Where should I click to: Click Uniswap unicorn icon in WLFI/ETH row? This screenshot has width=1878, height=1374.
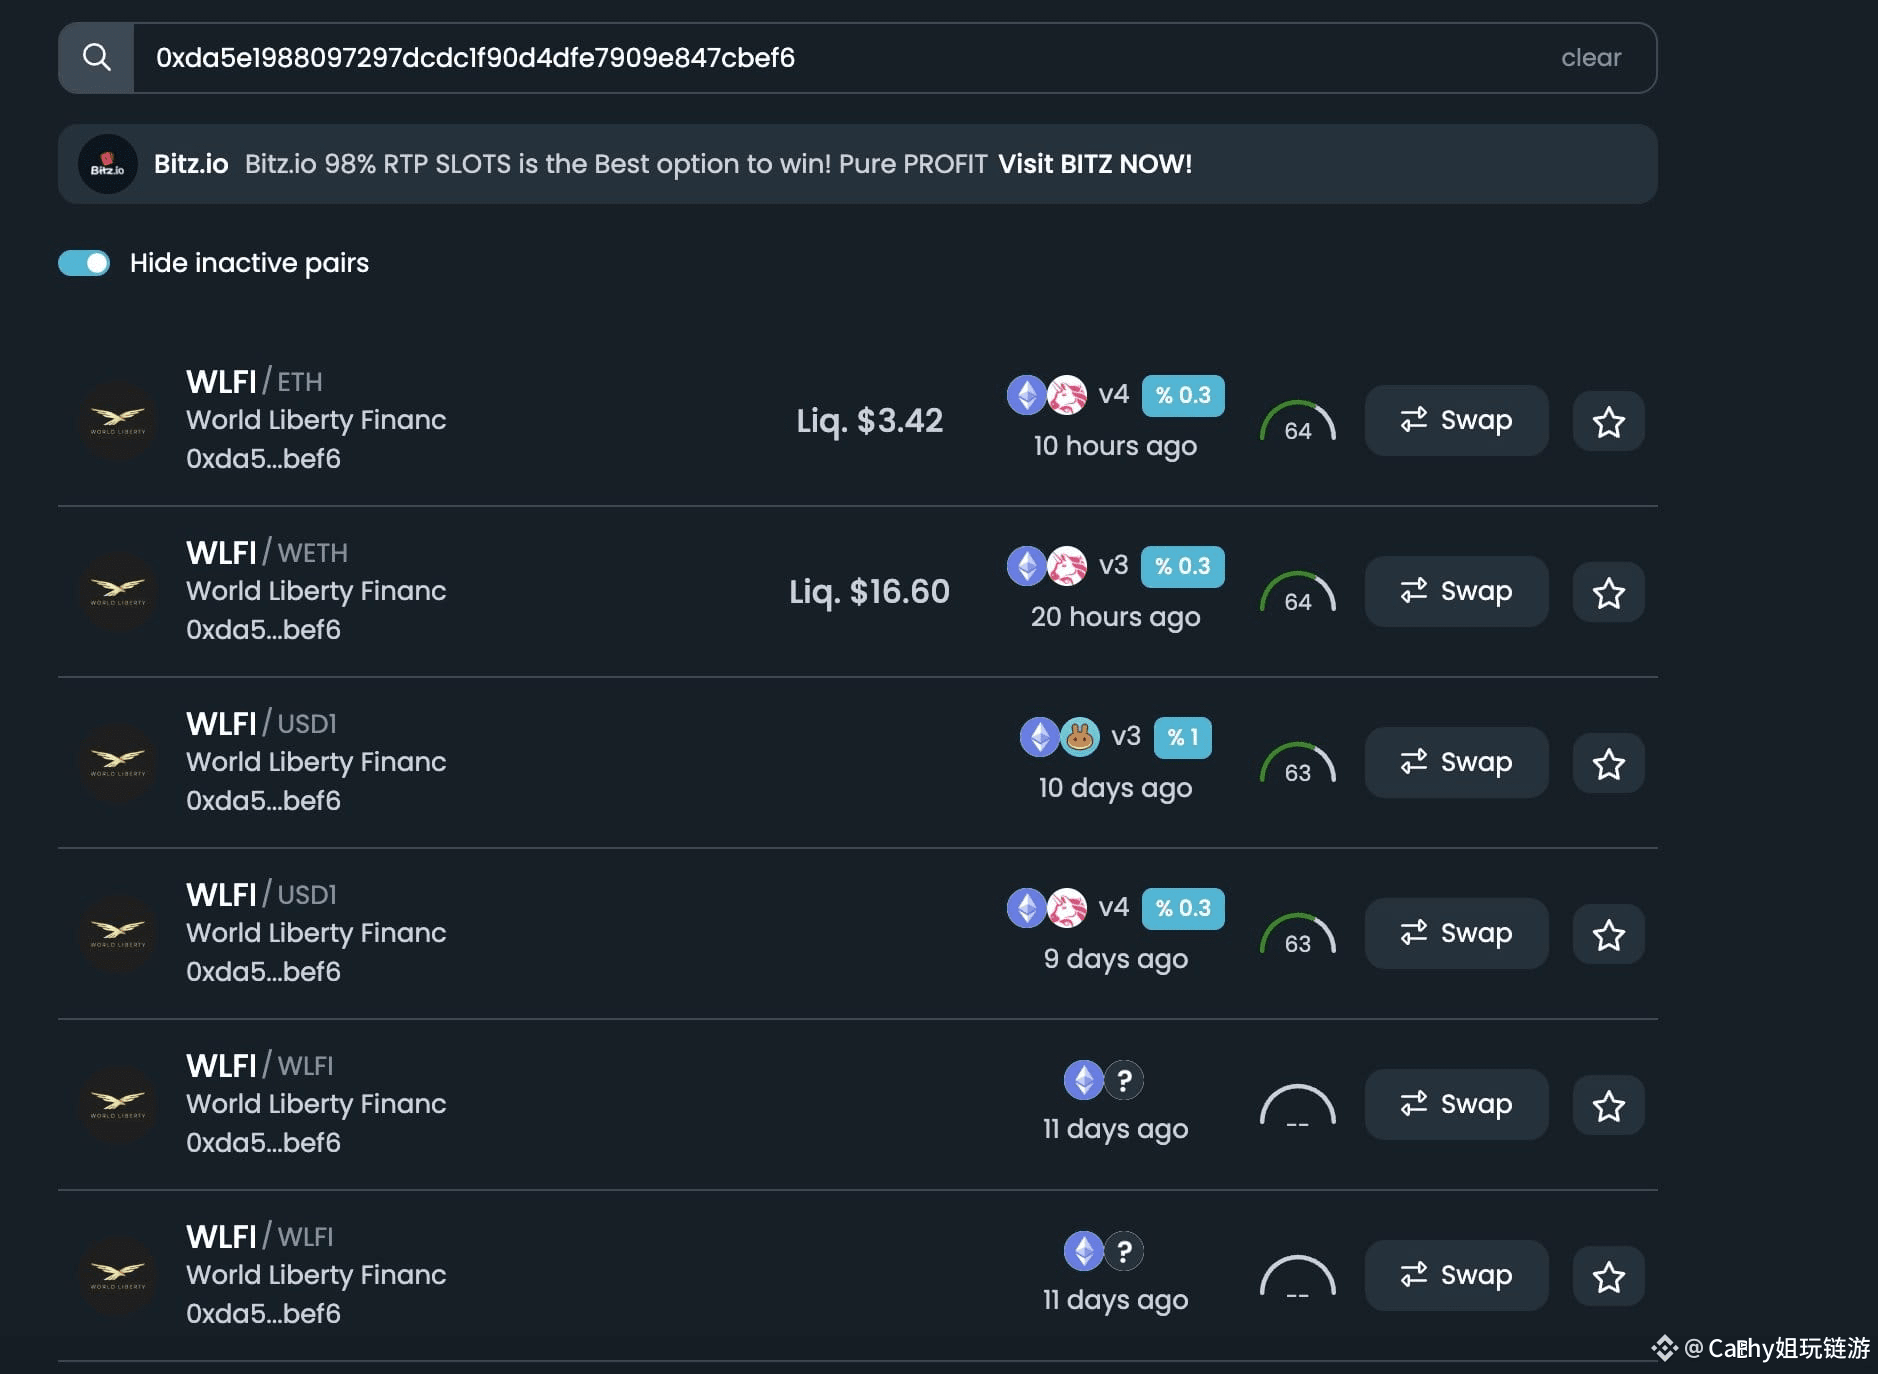[x=1067, y=395]
